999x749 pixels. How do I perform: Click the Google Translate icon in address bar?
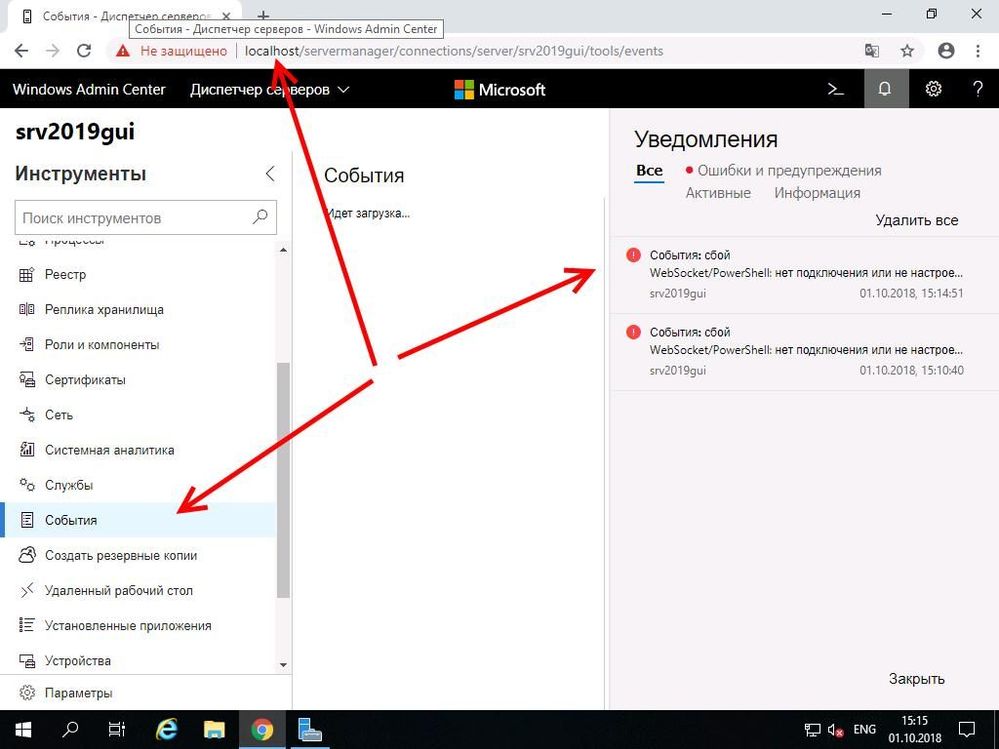tap(872, 51)
